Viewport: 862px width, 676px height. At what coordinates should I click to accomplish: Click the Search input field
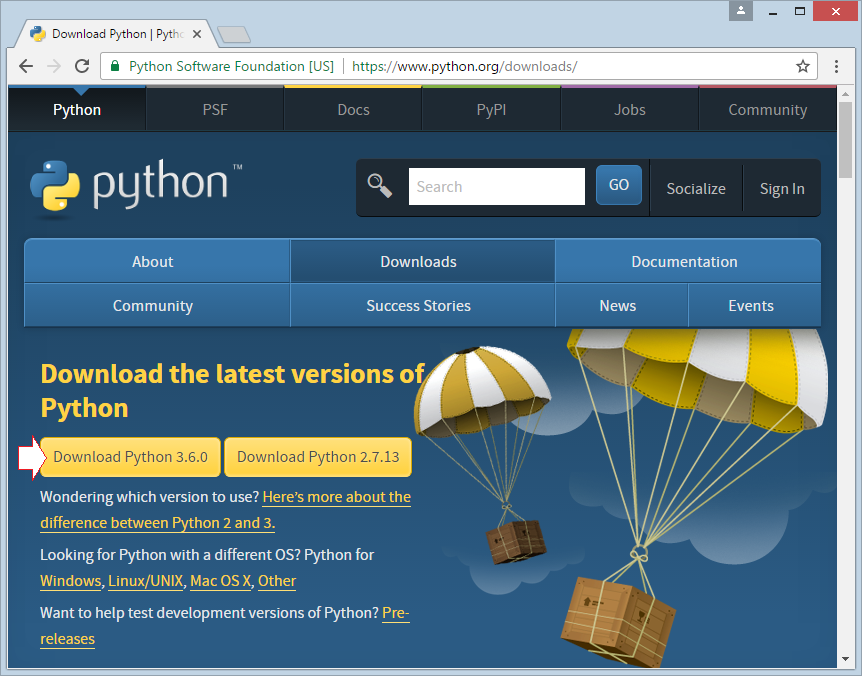[x=496, y=186]
